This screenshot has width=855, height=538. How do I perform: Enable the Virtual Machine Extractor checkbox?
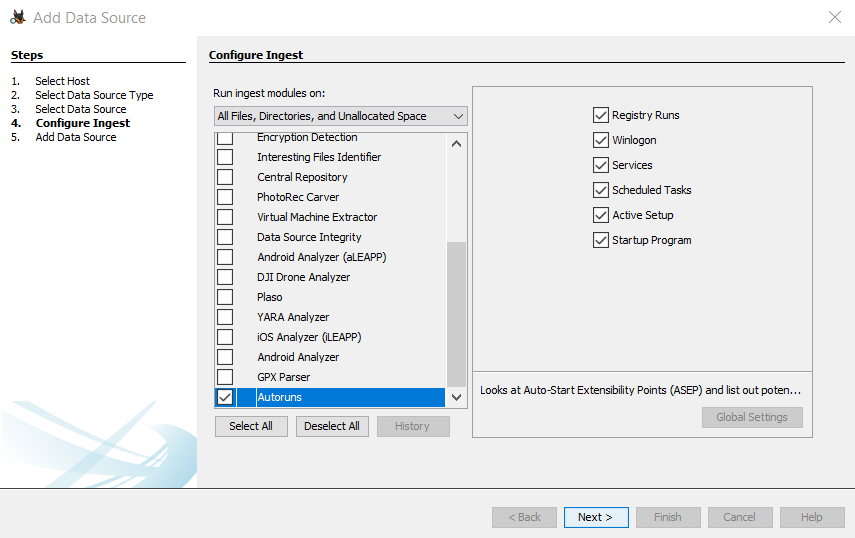point(225,217)
